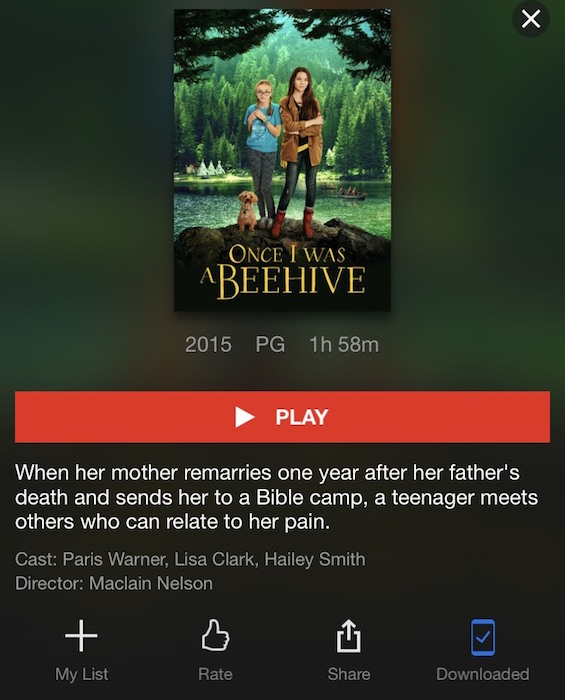Click cast member Hailey Smith

point(315,559)
